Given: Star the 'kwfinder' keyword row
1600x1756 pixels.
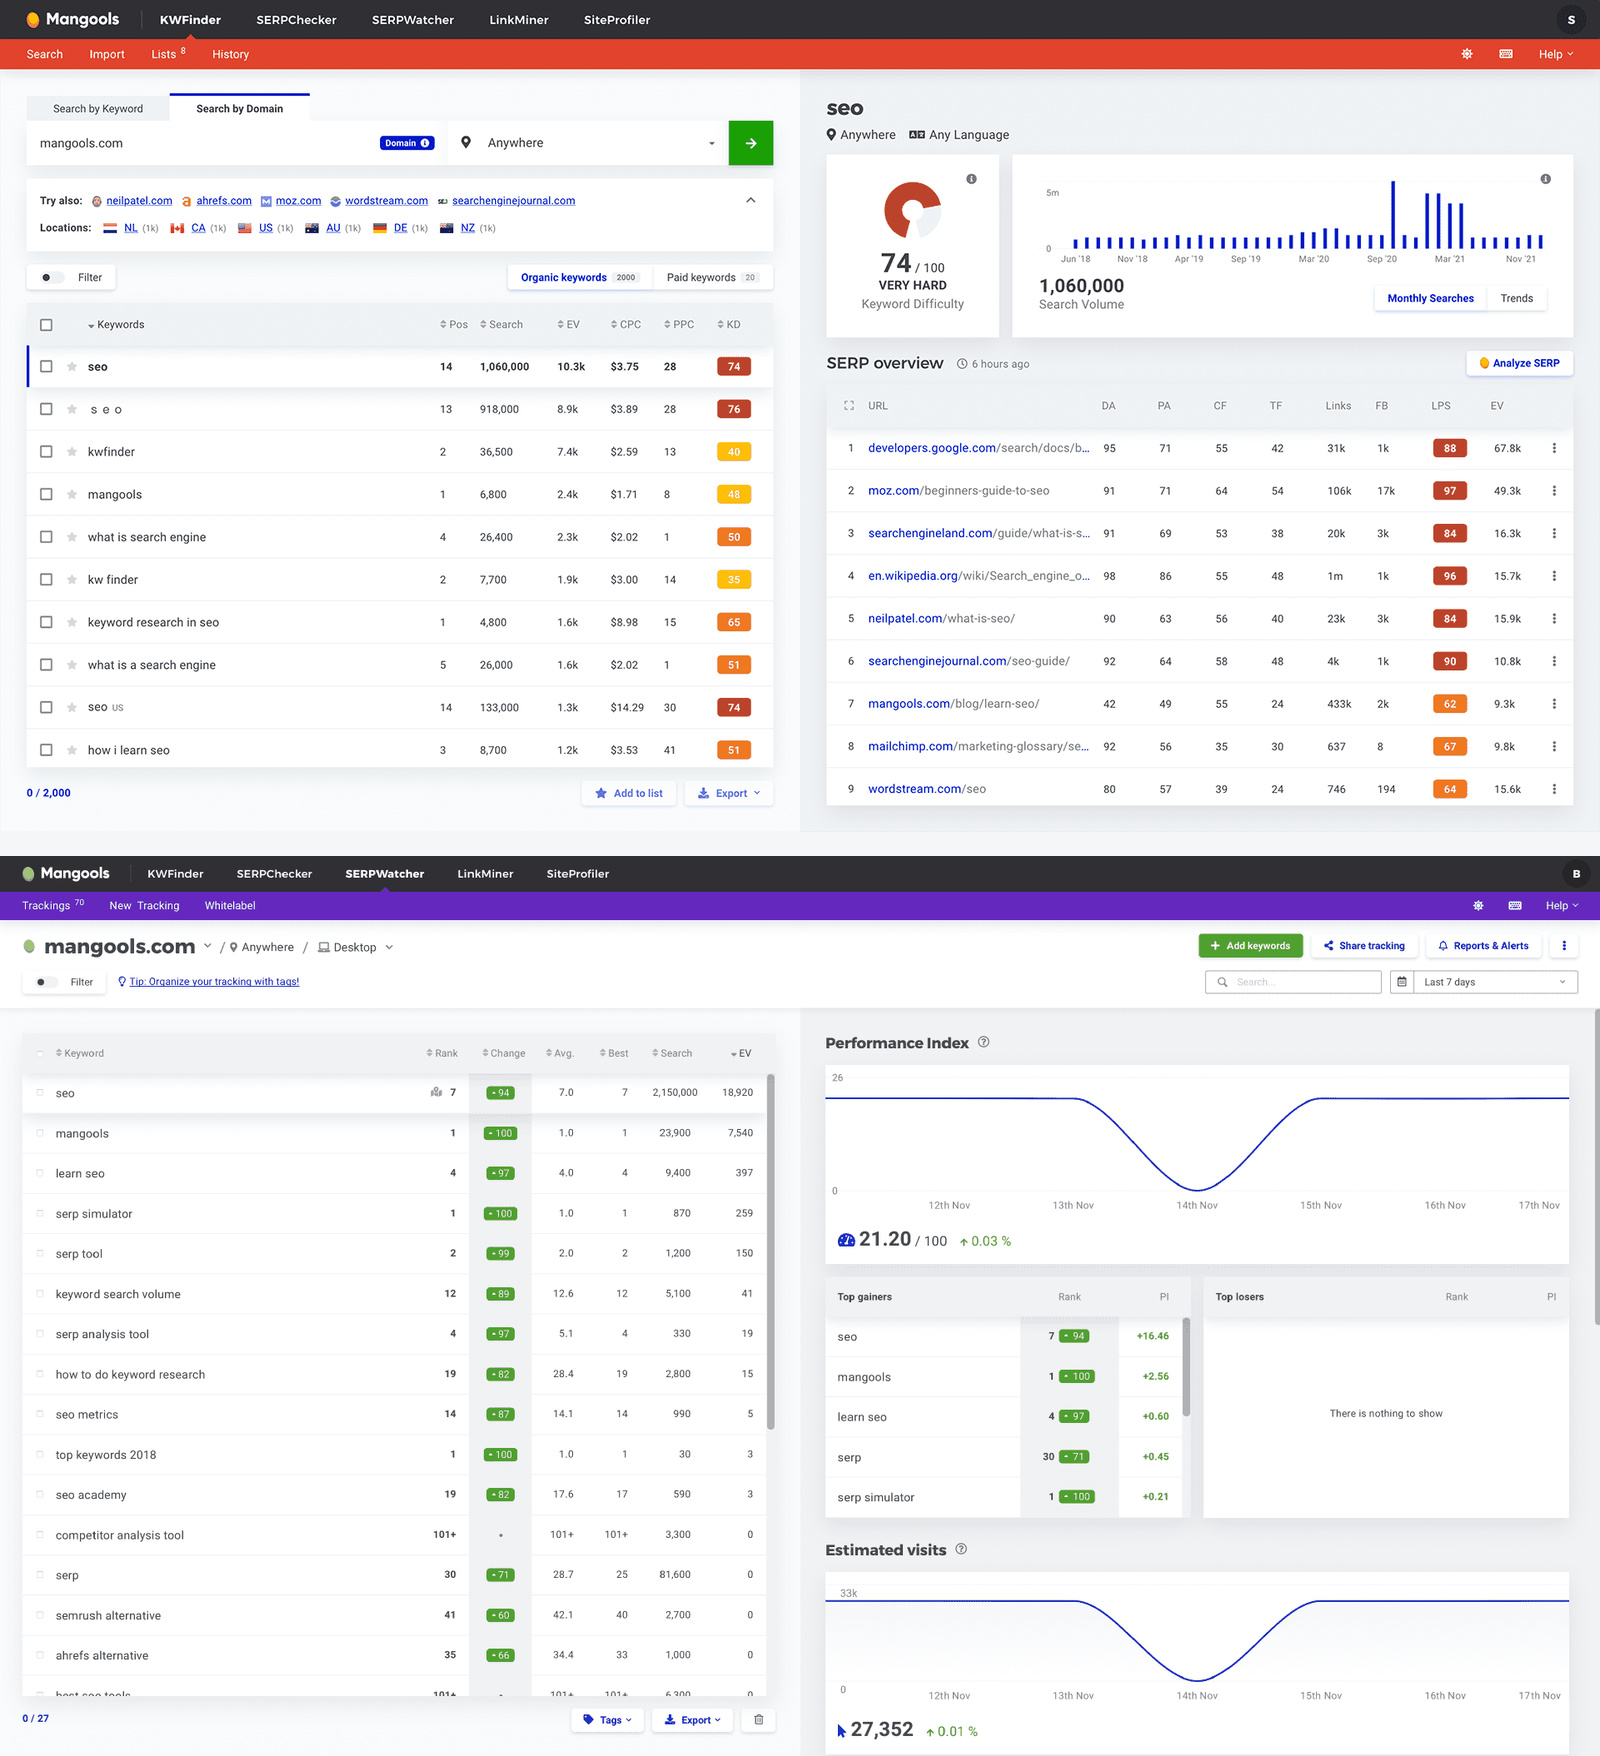Looking at the screenshot, I should 72,452.
